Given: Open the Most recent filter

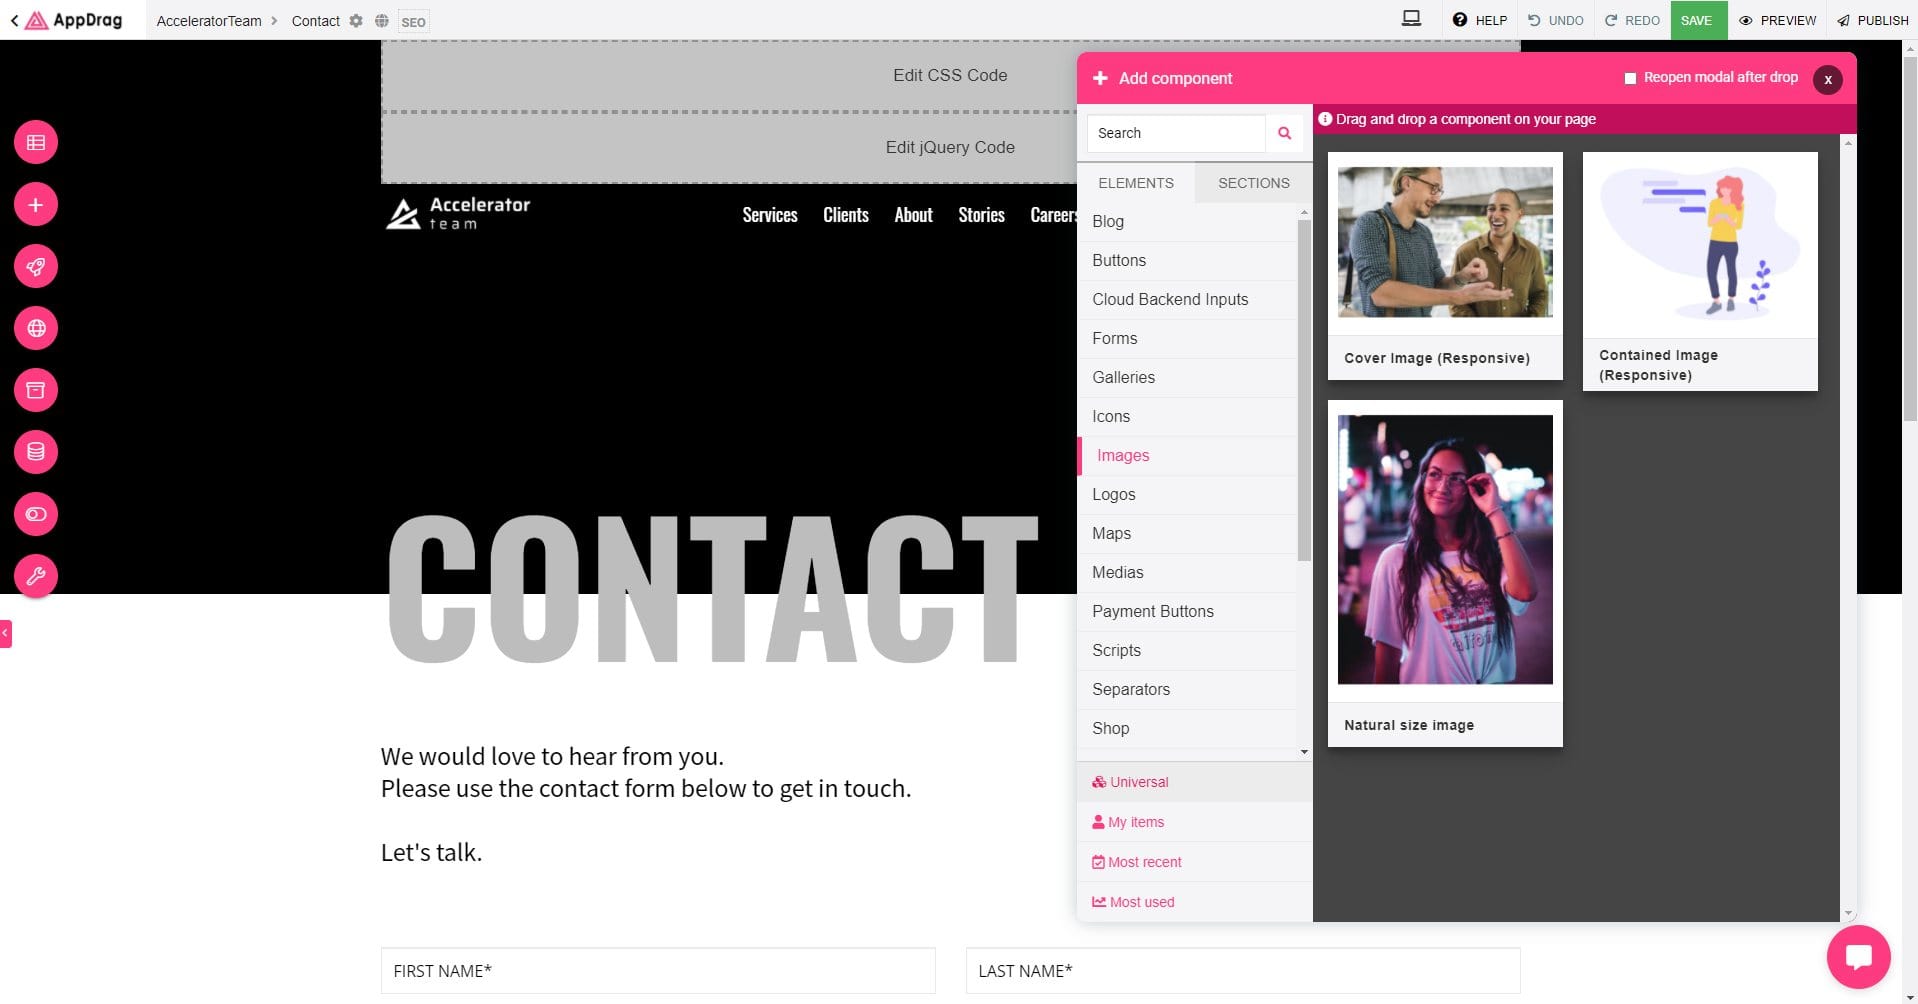Looking at the screenshot, I should click(1195, 862).
